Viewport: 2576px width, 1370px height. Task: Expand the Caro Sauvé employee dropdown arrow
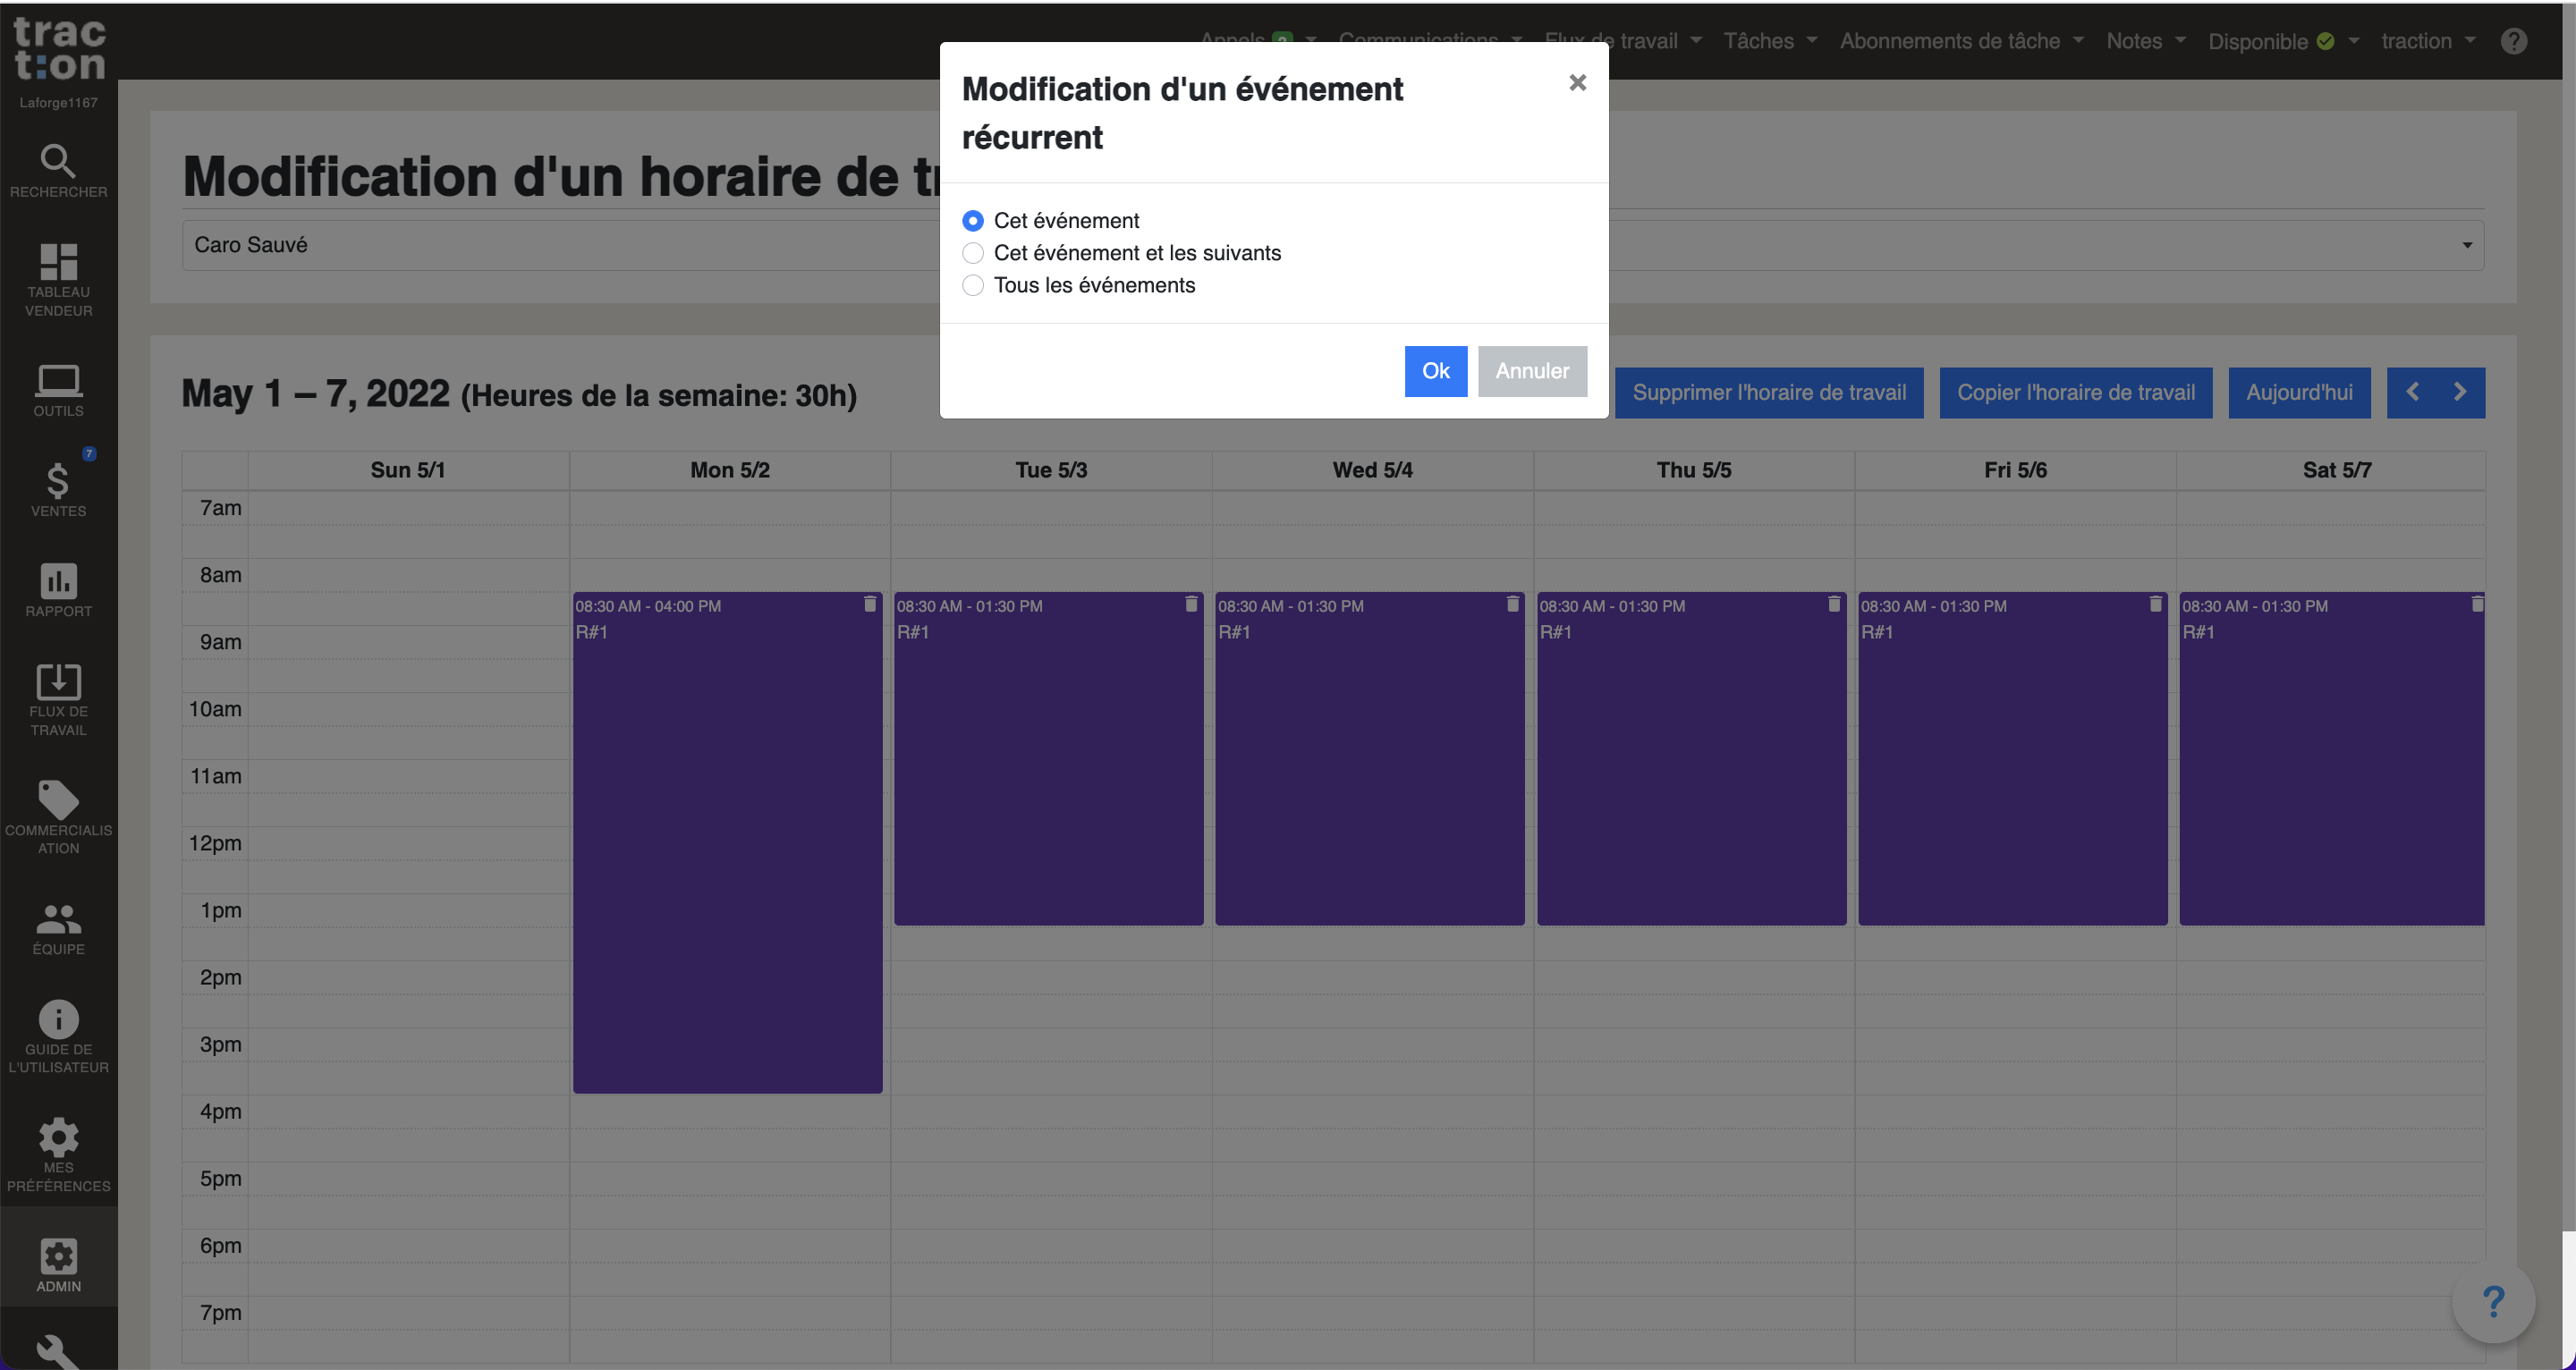point(2466,245)
